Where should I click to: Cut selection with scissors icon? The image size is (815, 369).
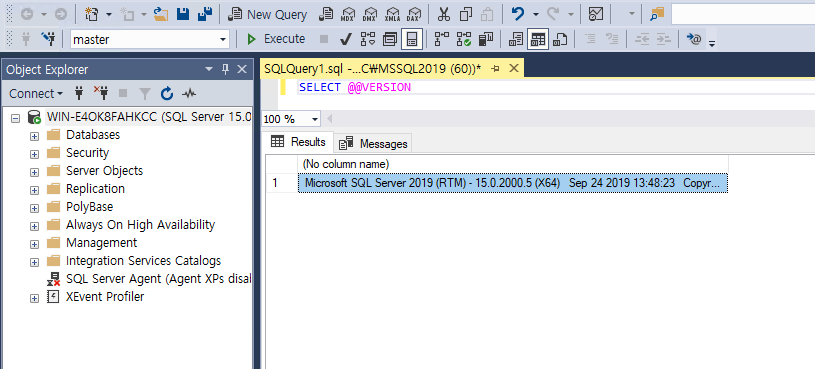tap(443, 15)
